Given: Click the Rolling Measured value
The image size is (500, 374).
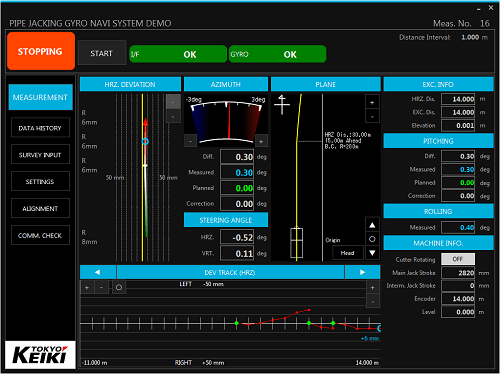Looking at the screenshot, I should (458, 227).
